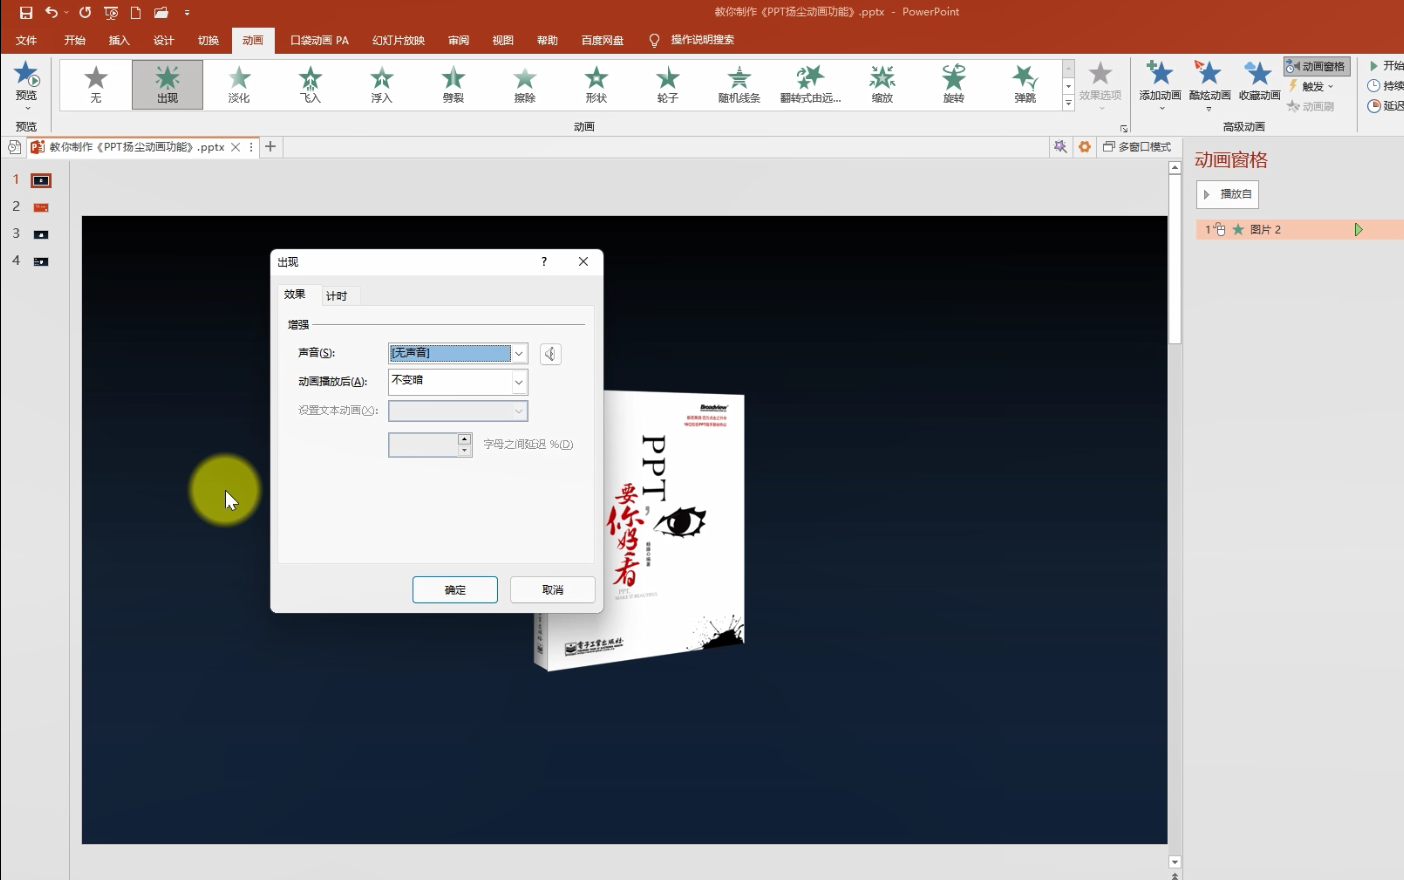1404x880 pixels.
Task: Open the purple pin icon near multi-window
Action: (x=1060, y=147)
